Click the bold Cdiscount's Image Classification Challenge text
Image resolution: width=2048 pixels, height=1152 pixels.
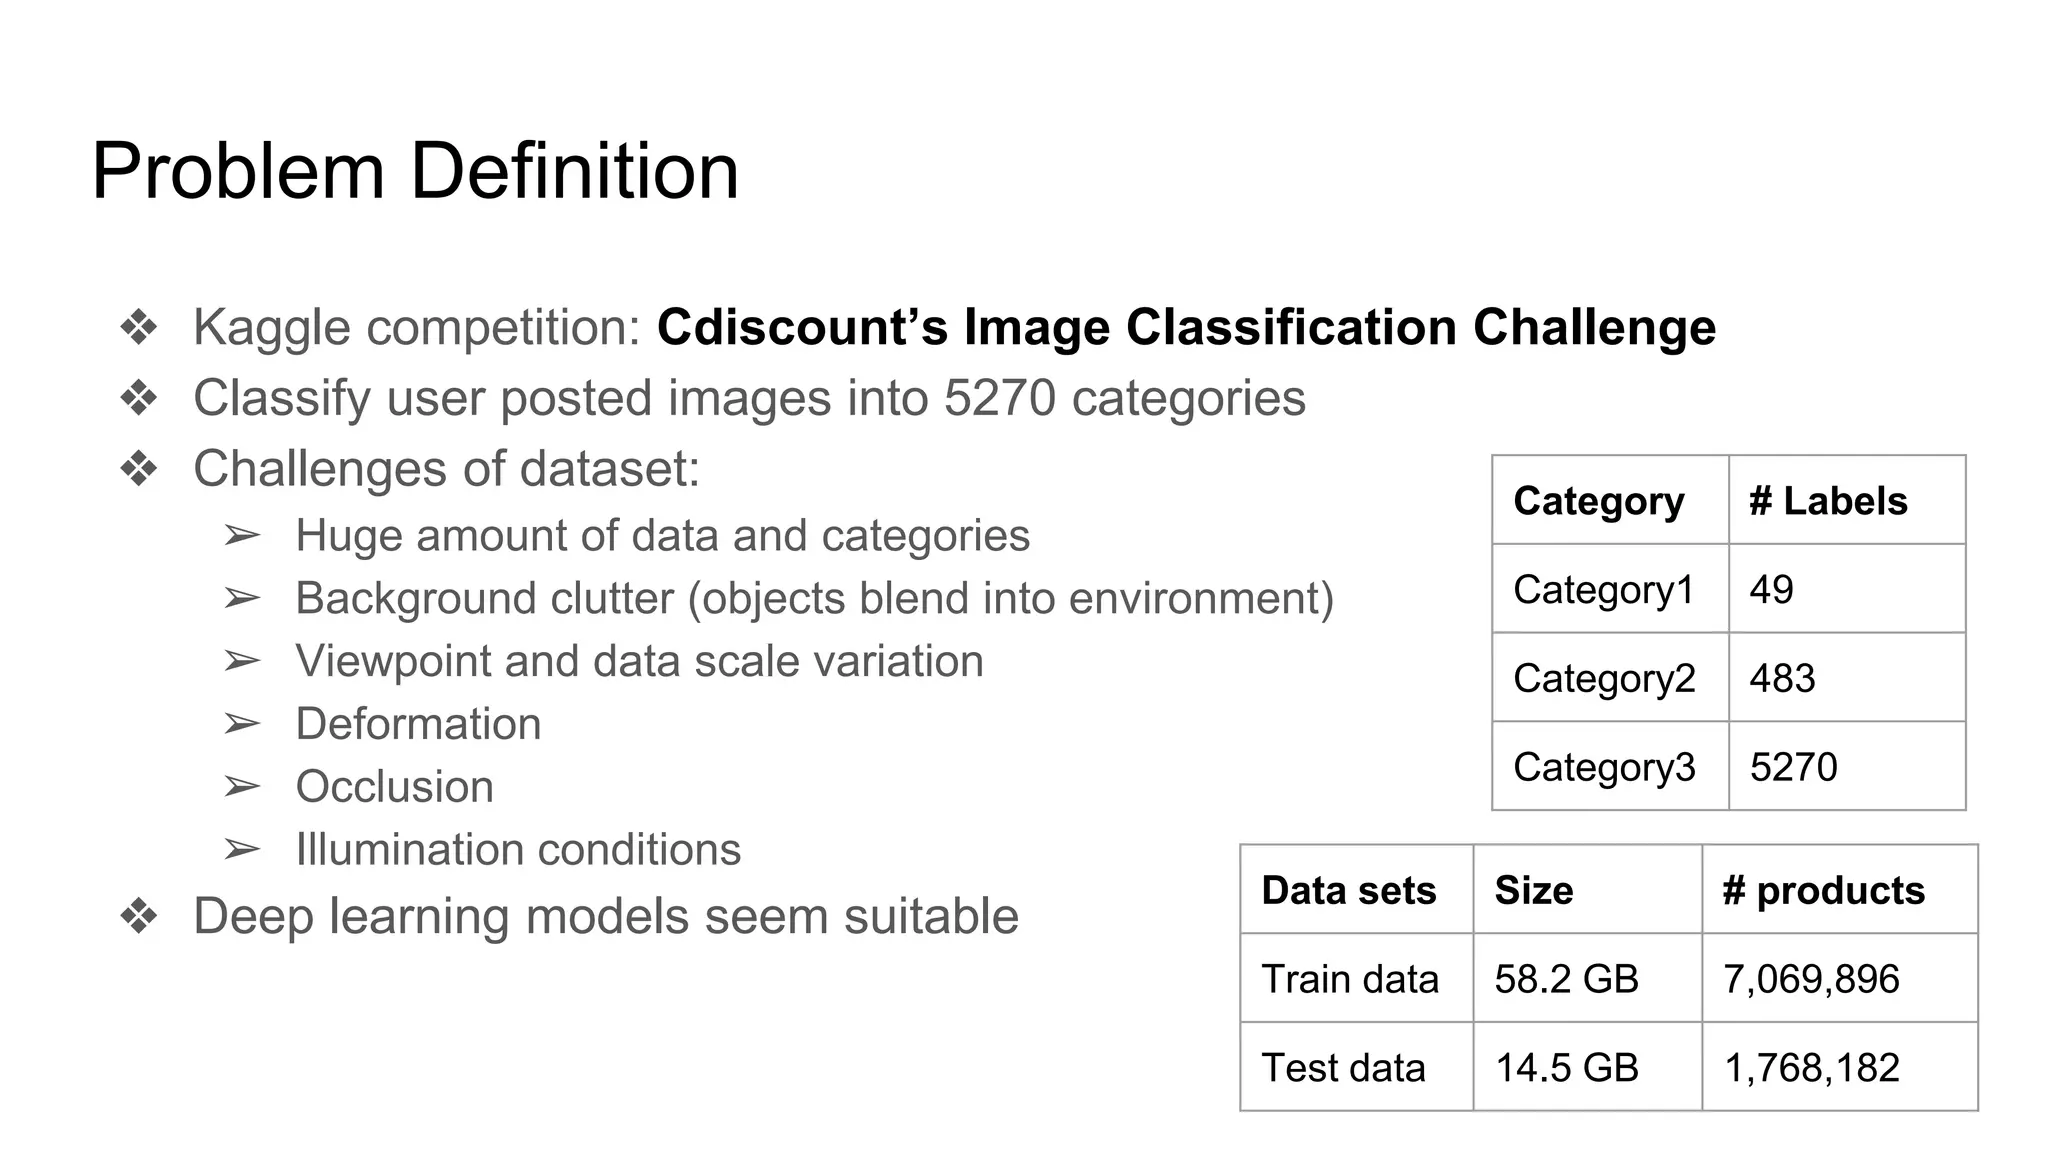(x=1186, y=327)
